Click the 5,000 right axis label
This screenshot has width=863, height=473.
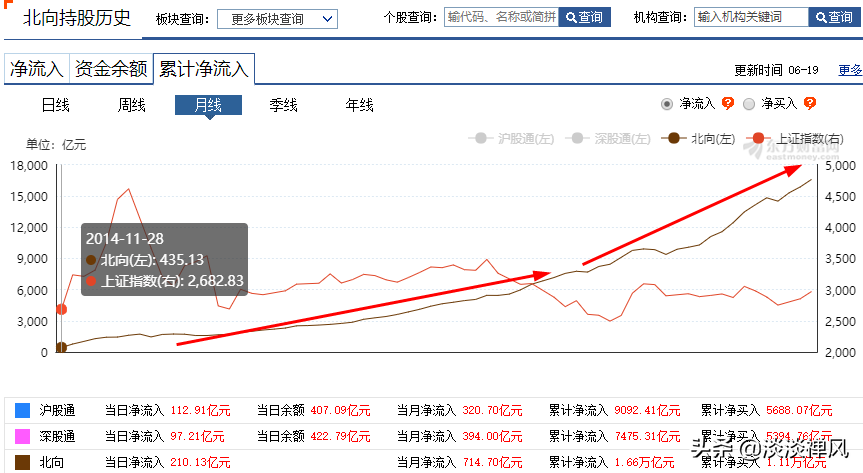pos(840,166)
